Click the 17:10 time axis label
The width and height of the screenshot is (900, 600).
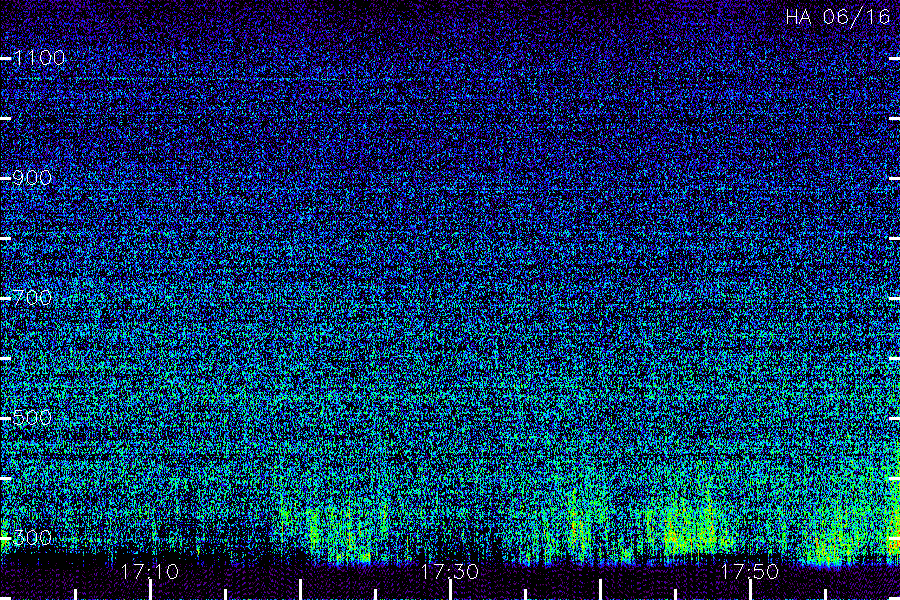[x=150, y=572]
